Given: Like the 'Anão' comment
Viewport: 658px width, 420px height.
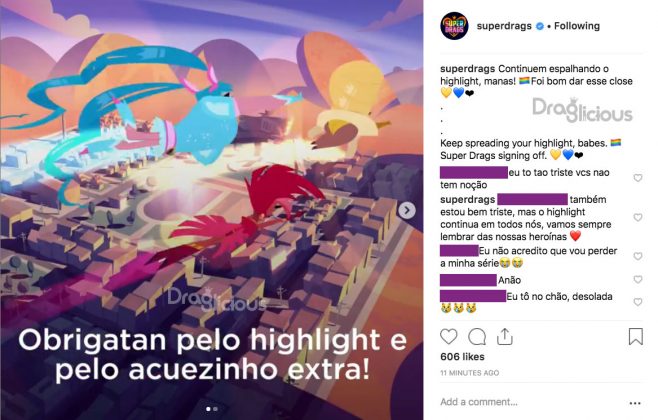Looking at the screenshot, I should click(x=638, y=279).
